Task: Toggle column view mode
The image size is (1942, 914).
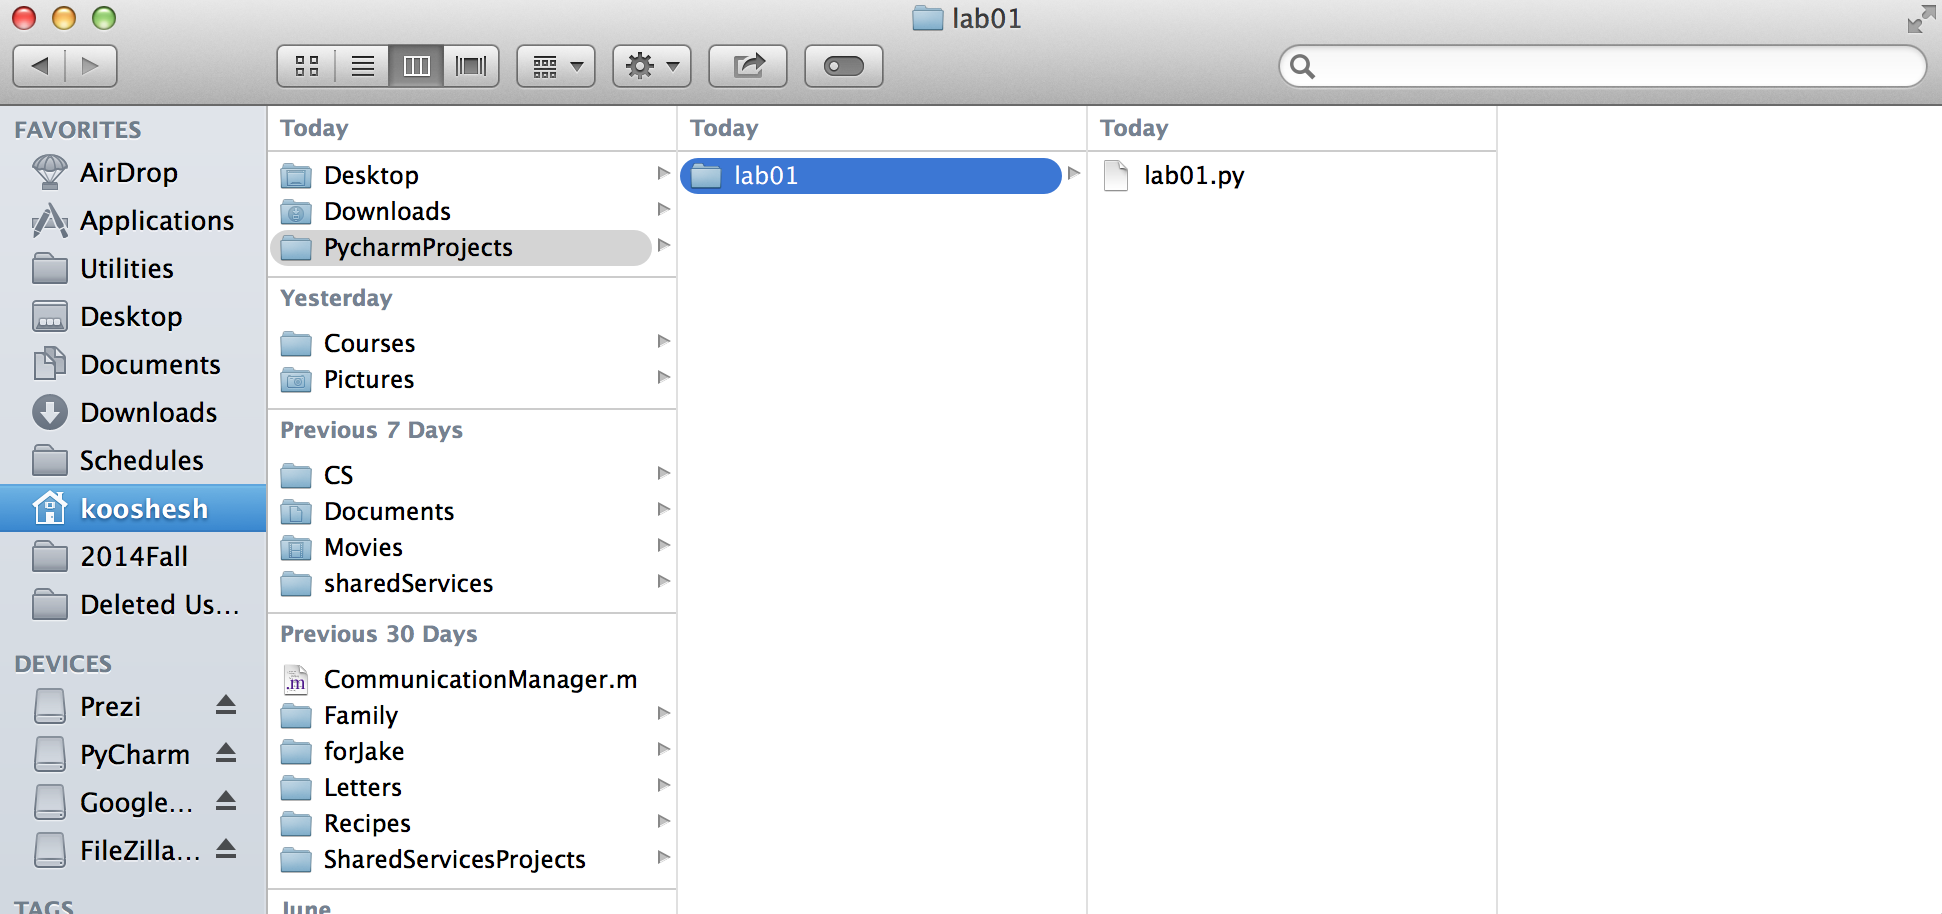Action: [416, 66]
